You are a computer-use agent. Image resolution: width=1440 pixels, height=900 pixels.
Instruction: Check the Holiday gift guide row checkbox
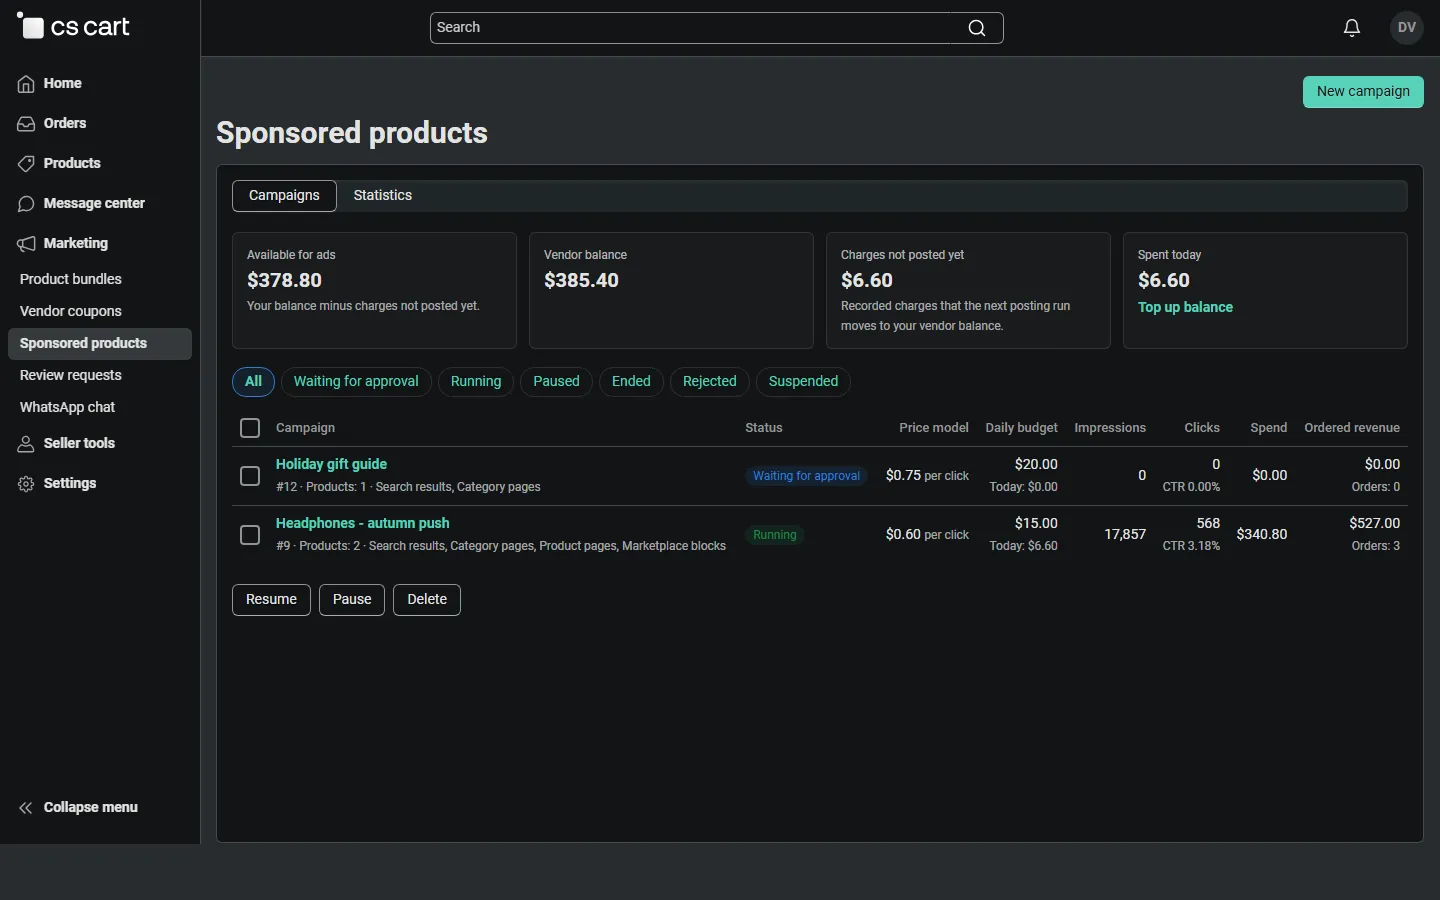[250, 476]
